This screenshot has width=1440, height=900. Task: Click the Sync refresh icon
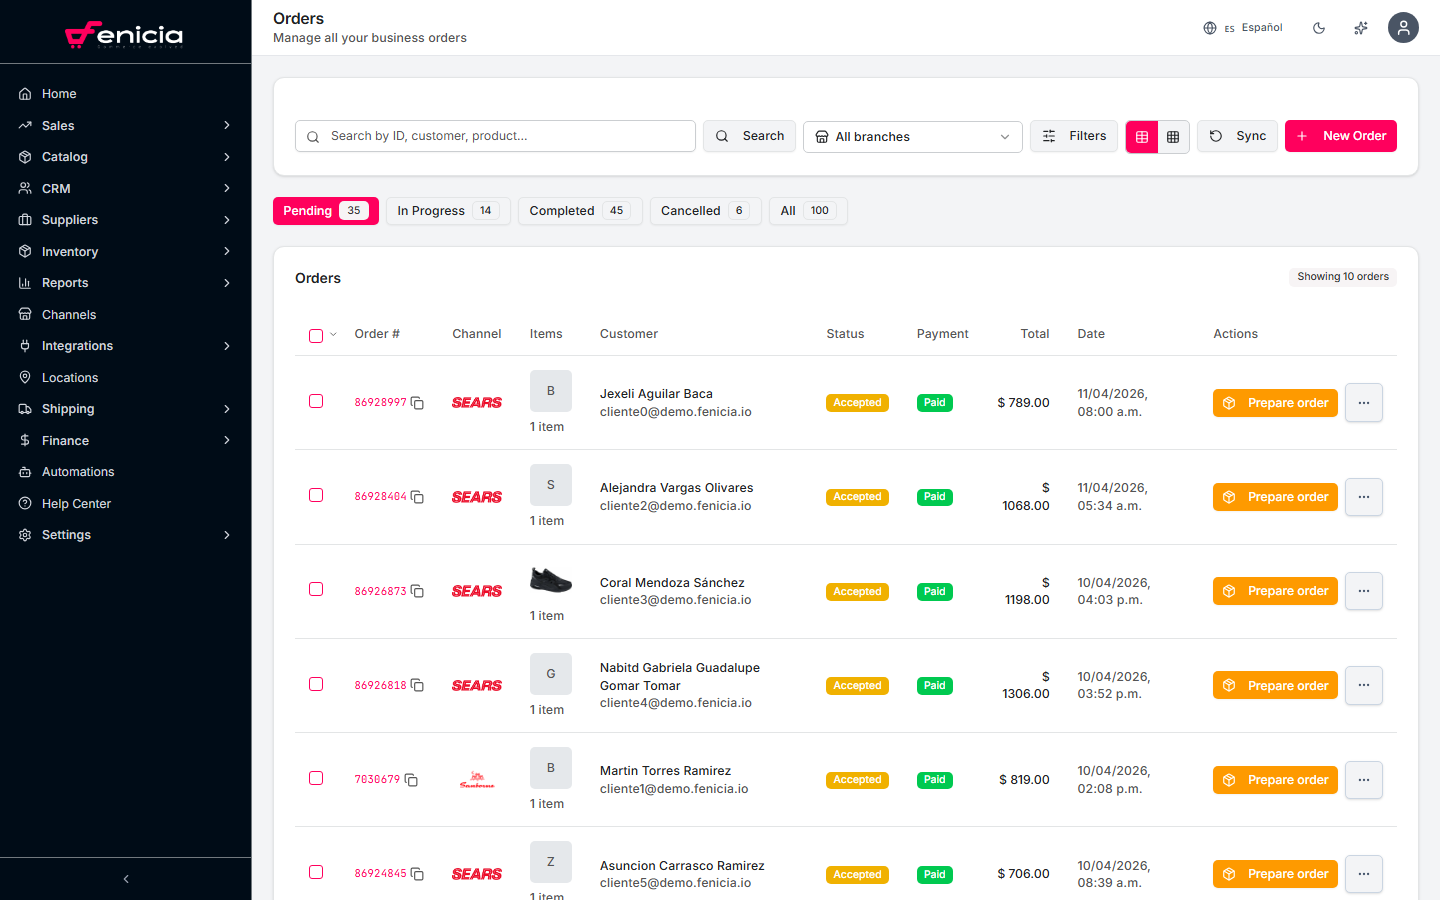(1218, 135)
